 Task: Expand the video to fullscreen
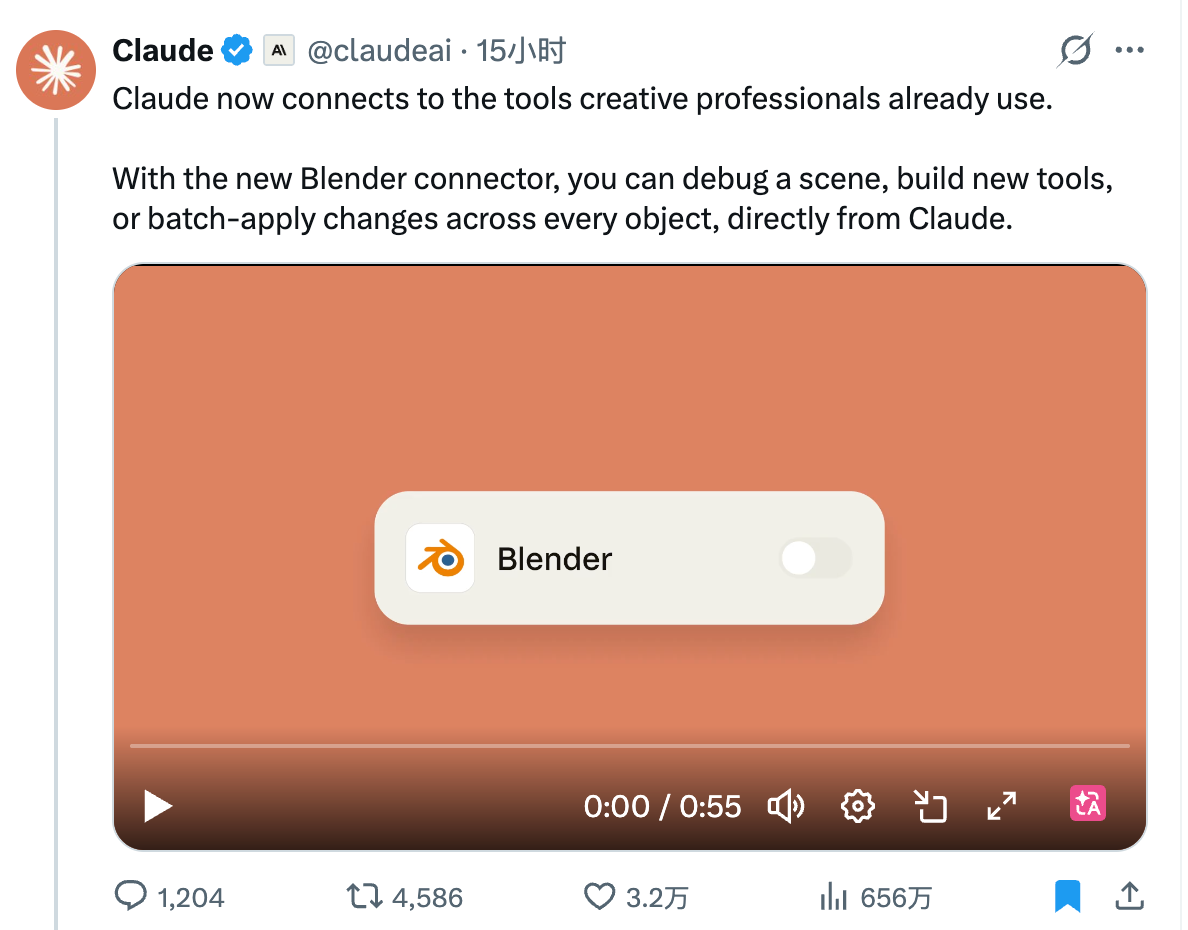click(x=1001, y=805)
